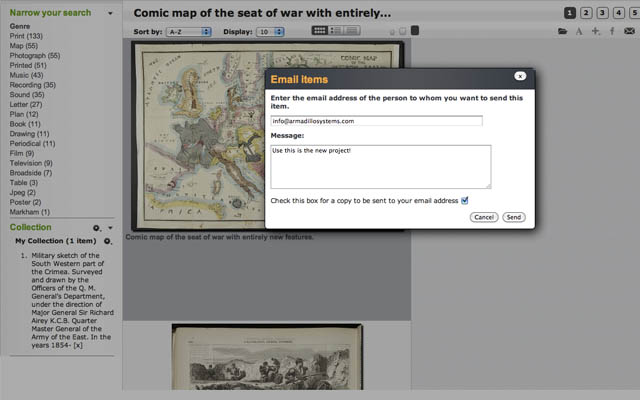This screenshot has height=400, width=640.
Task: Filter by genre Sound (35)
Action: (27, 95)
